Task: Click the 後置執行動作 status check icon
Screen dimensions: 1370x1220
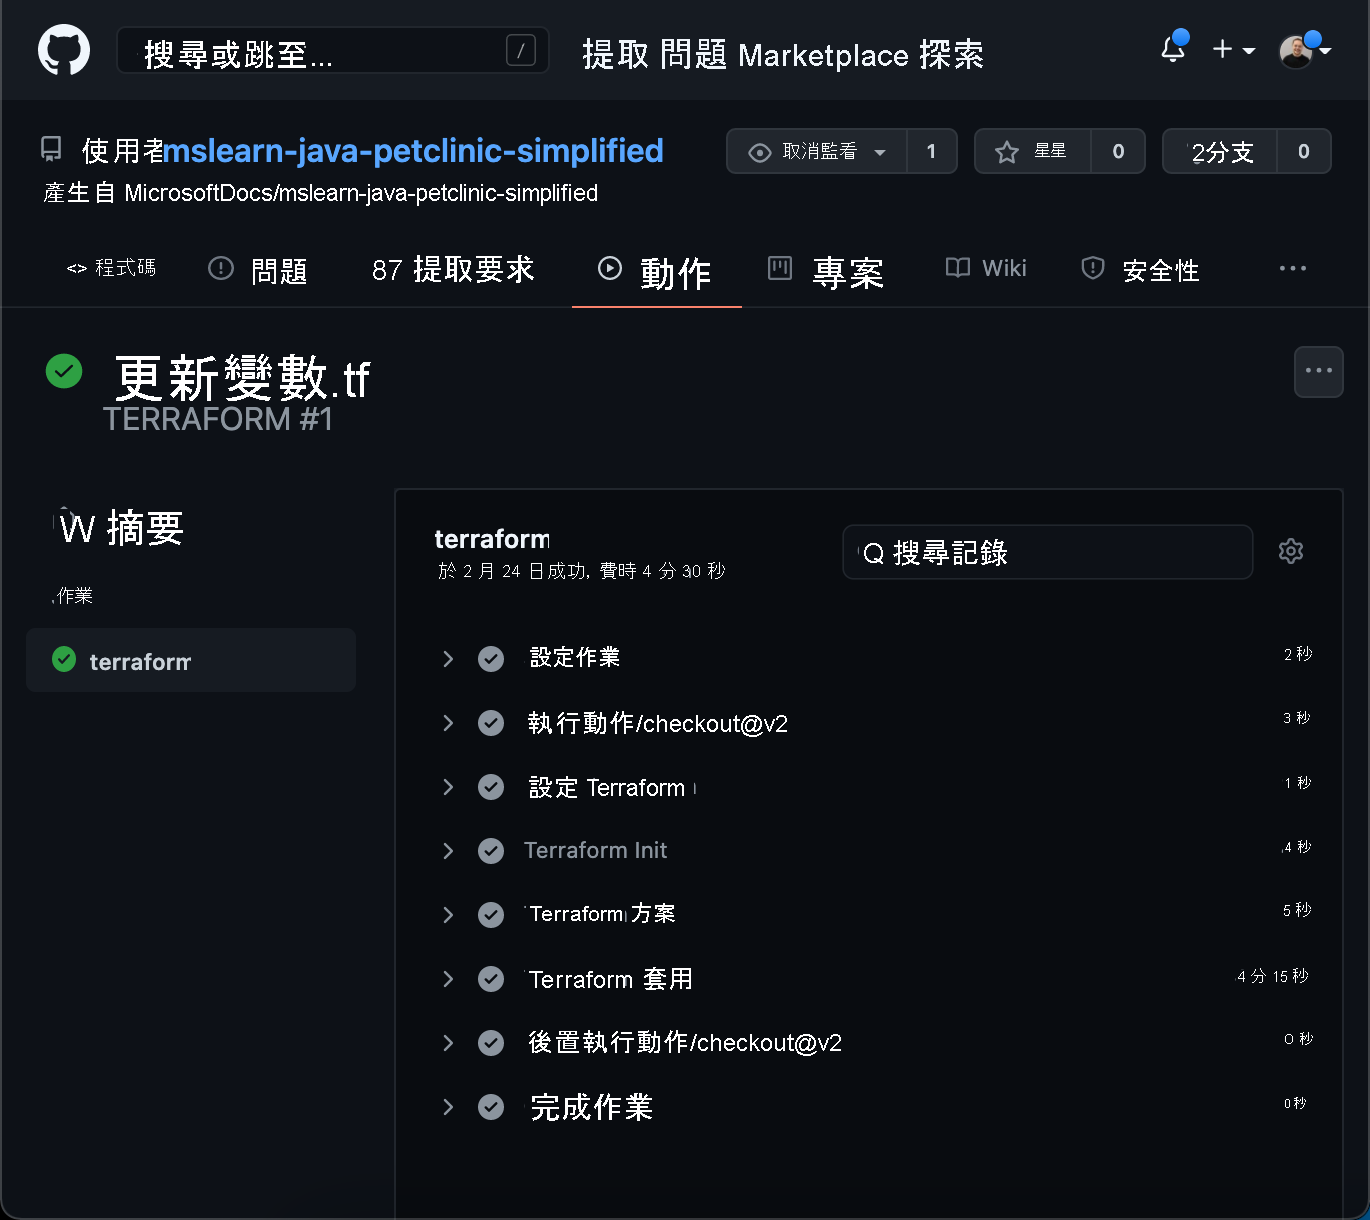Action: tap(491, 1043)
